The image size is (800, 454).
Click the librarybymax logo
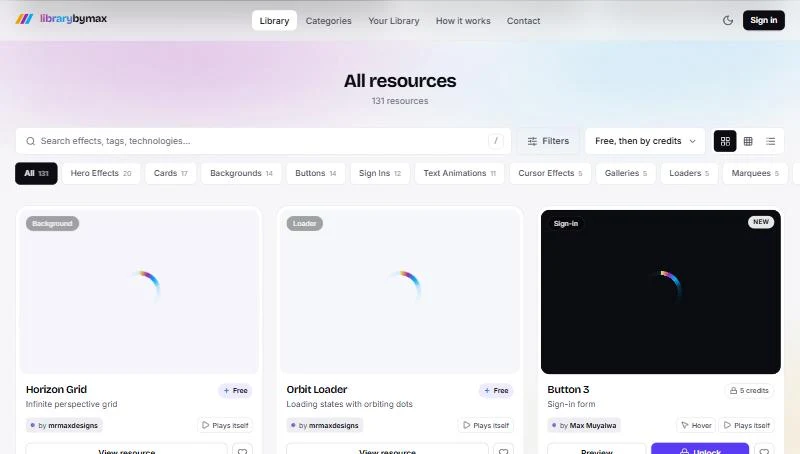coord(61,19)
